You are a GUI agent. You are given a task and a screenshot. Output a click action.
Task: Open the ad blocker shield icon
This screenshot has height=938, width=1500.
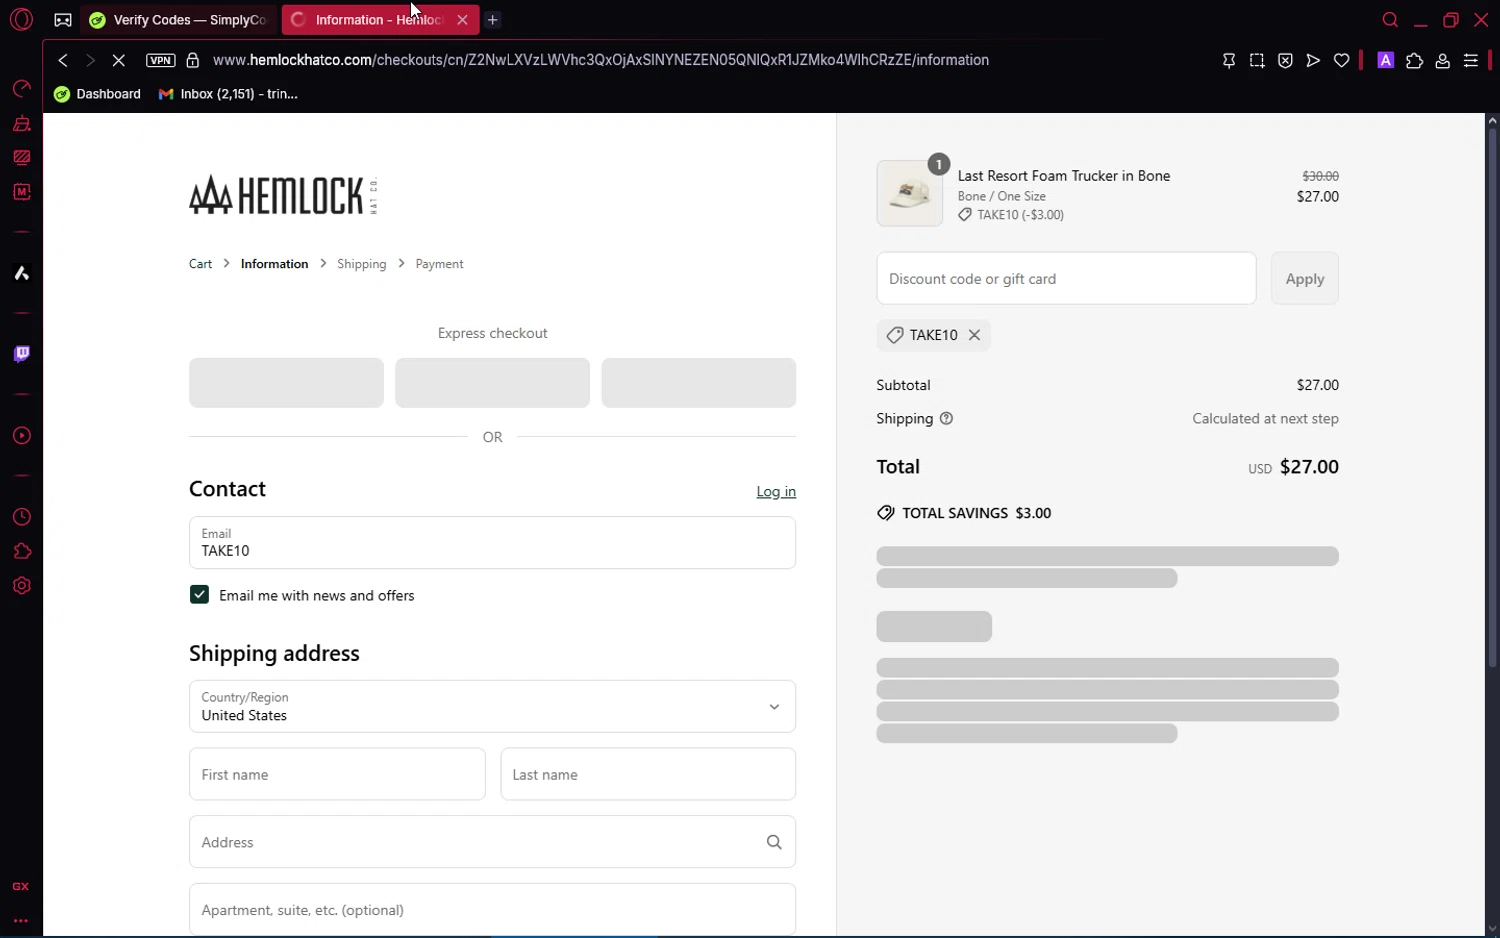click(x=1285, y=61)
